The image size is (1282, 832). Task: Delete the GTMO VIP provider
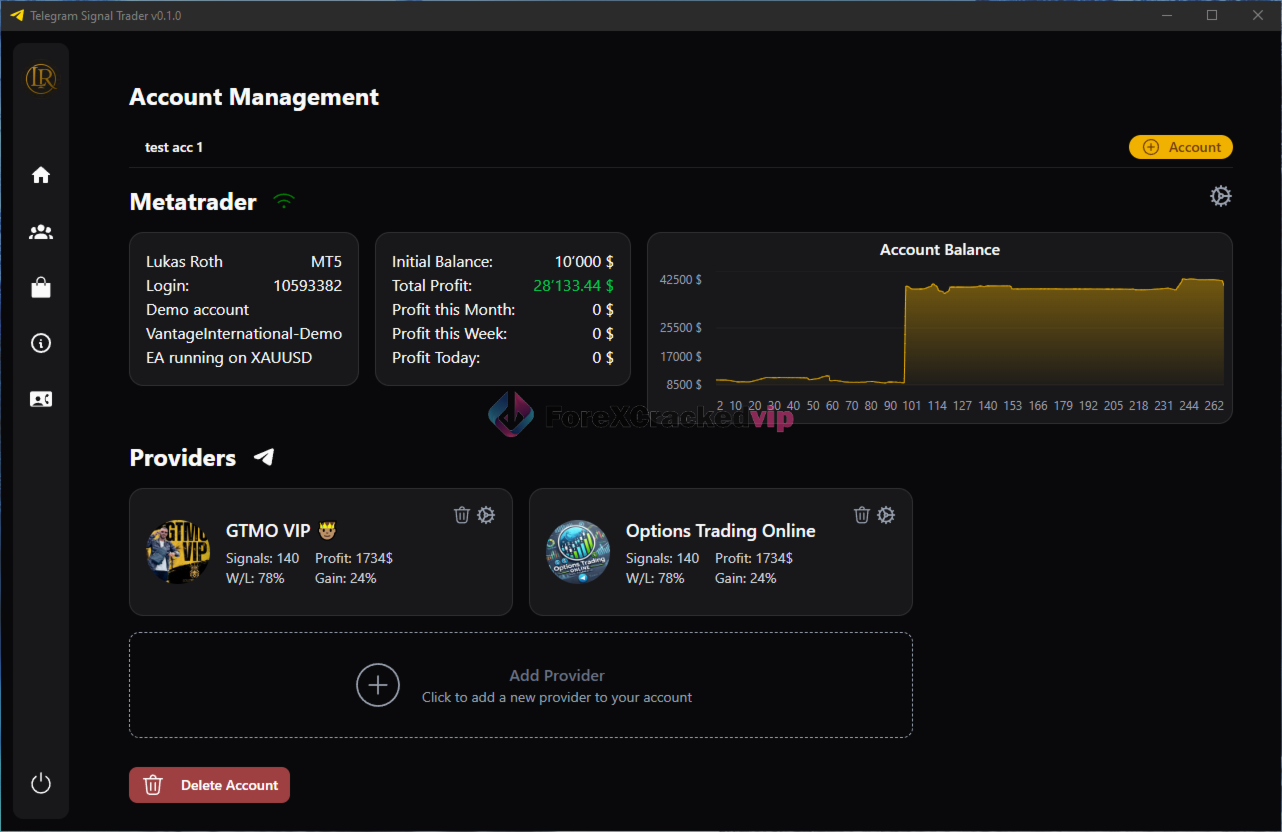click(x=462, y=515)
